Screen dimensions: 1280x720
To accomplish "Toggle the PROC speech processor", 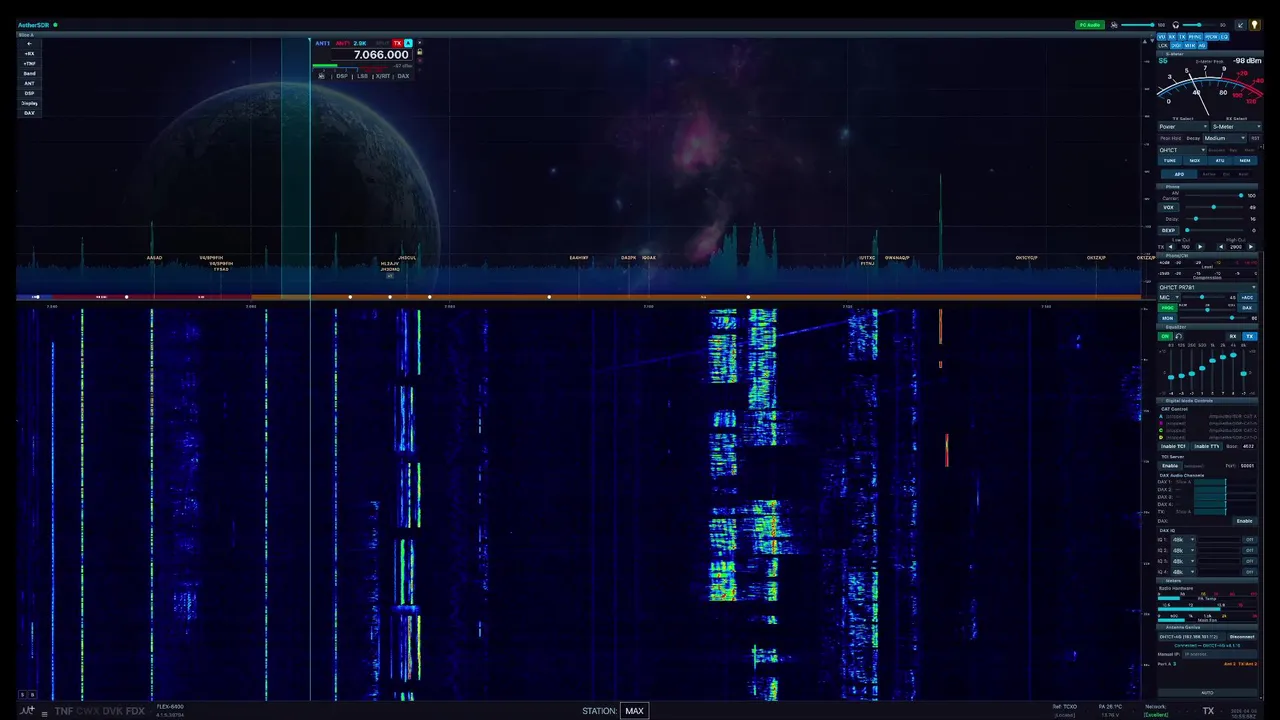I will tap(1170, 308).
